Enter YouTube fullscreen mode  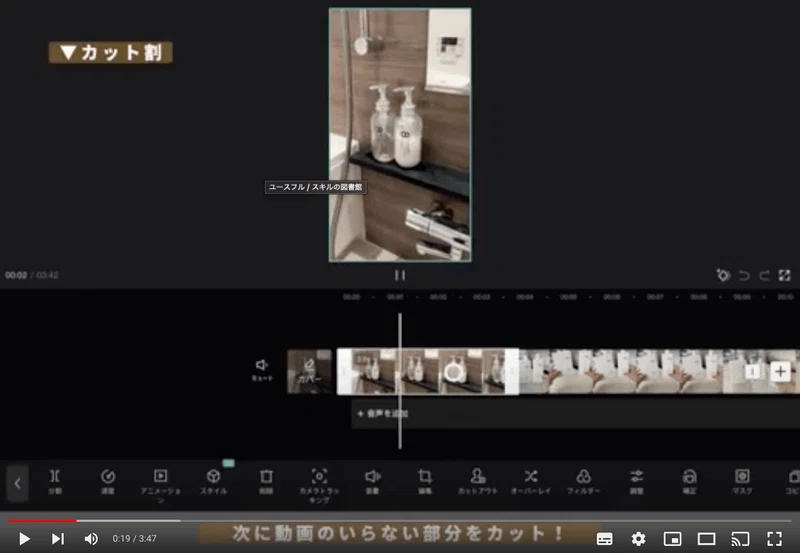[x=774, y=539]
